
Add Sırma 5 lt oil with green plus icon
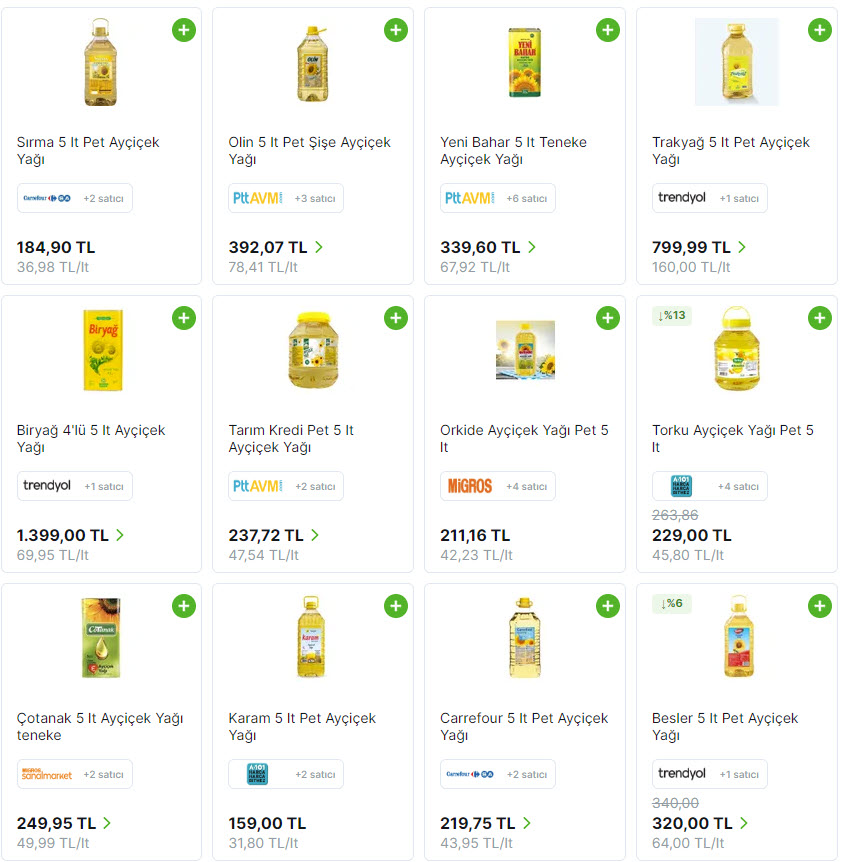[x=184, y=30]
